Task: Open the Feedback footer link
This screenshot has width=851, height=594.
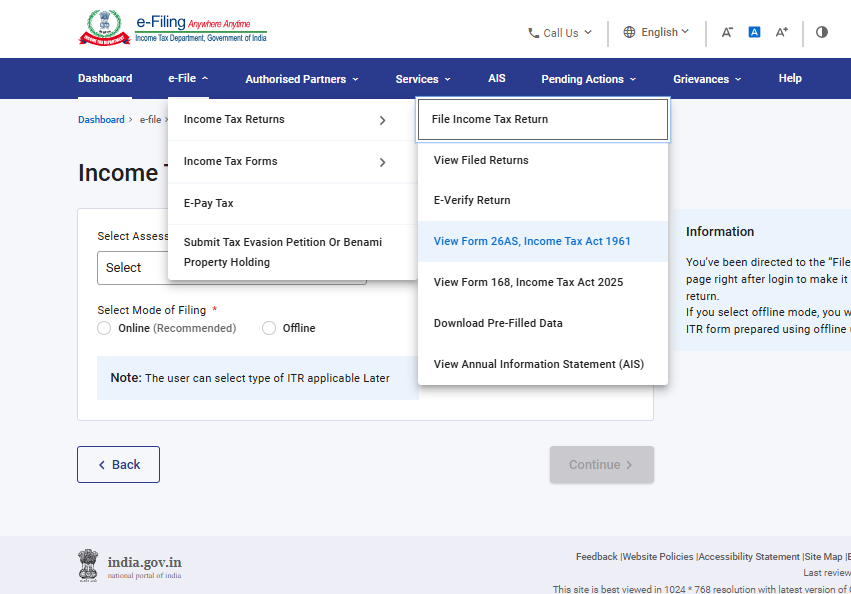Action: click(596, 557)
